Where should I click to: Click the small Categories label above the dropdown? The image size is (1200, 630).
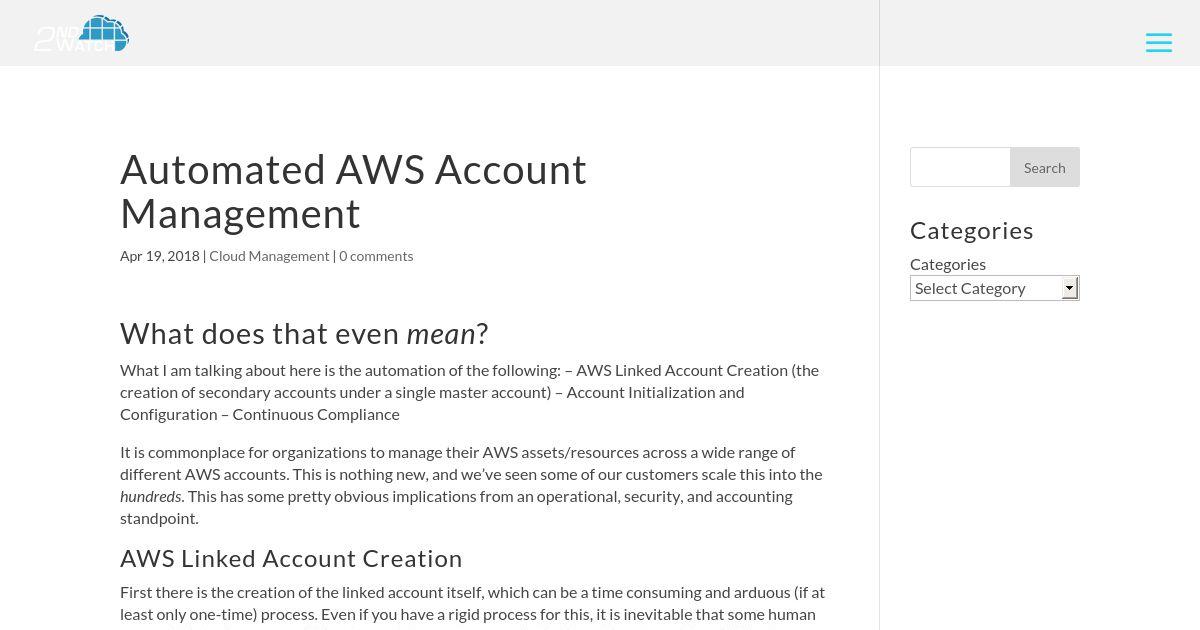click(948, 264)
